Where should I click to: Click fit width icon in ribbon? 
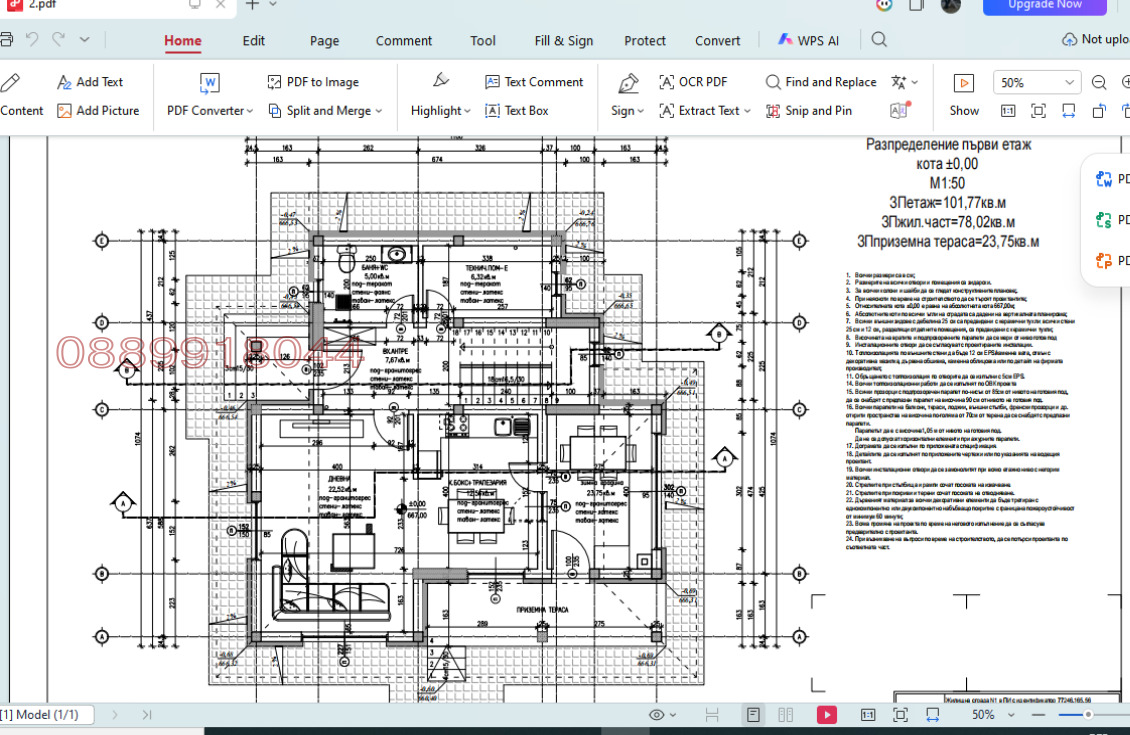(1069, 111)
